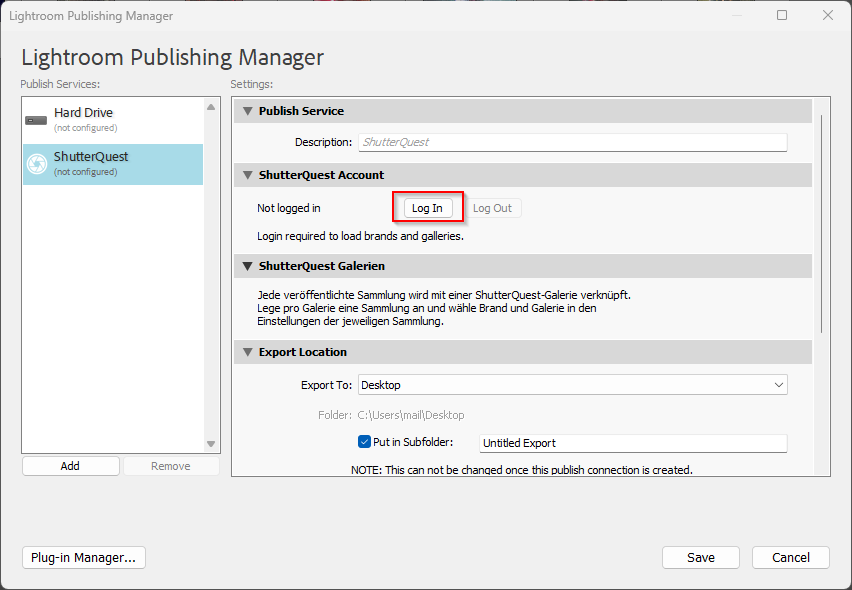Select the Hard Drive publish service

(113, 120)
